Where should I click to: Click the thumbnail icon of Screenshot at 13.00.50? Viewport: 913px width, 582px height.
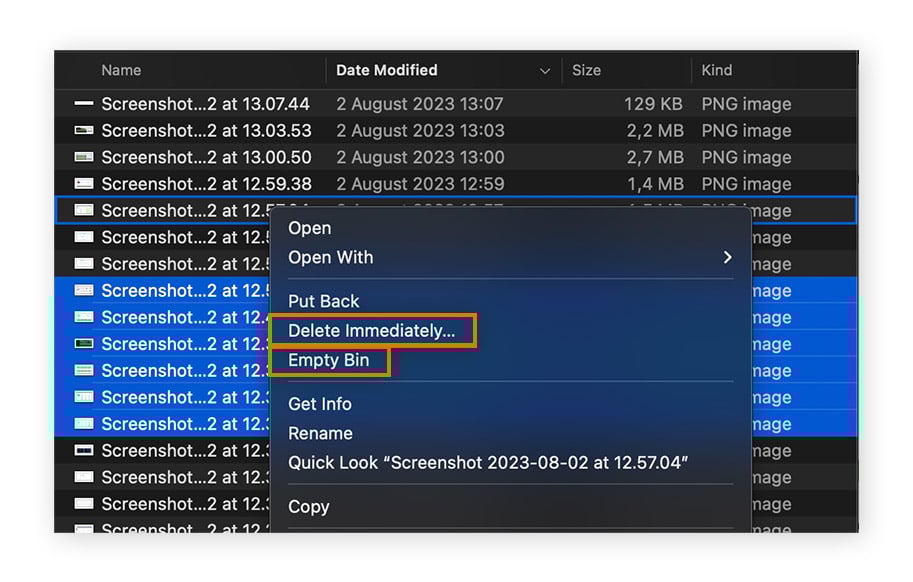point(87,157)
